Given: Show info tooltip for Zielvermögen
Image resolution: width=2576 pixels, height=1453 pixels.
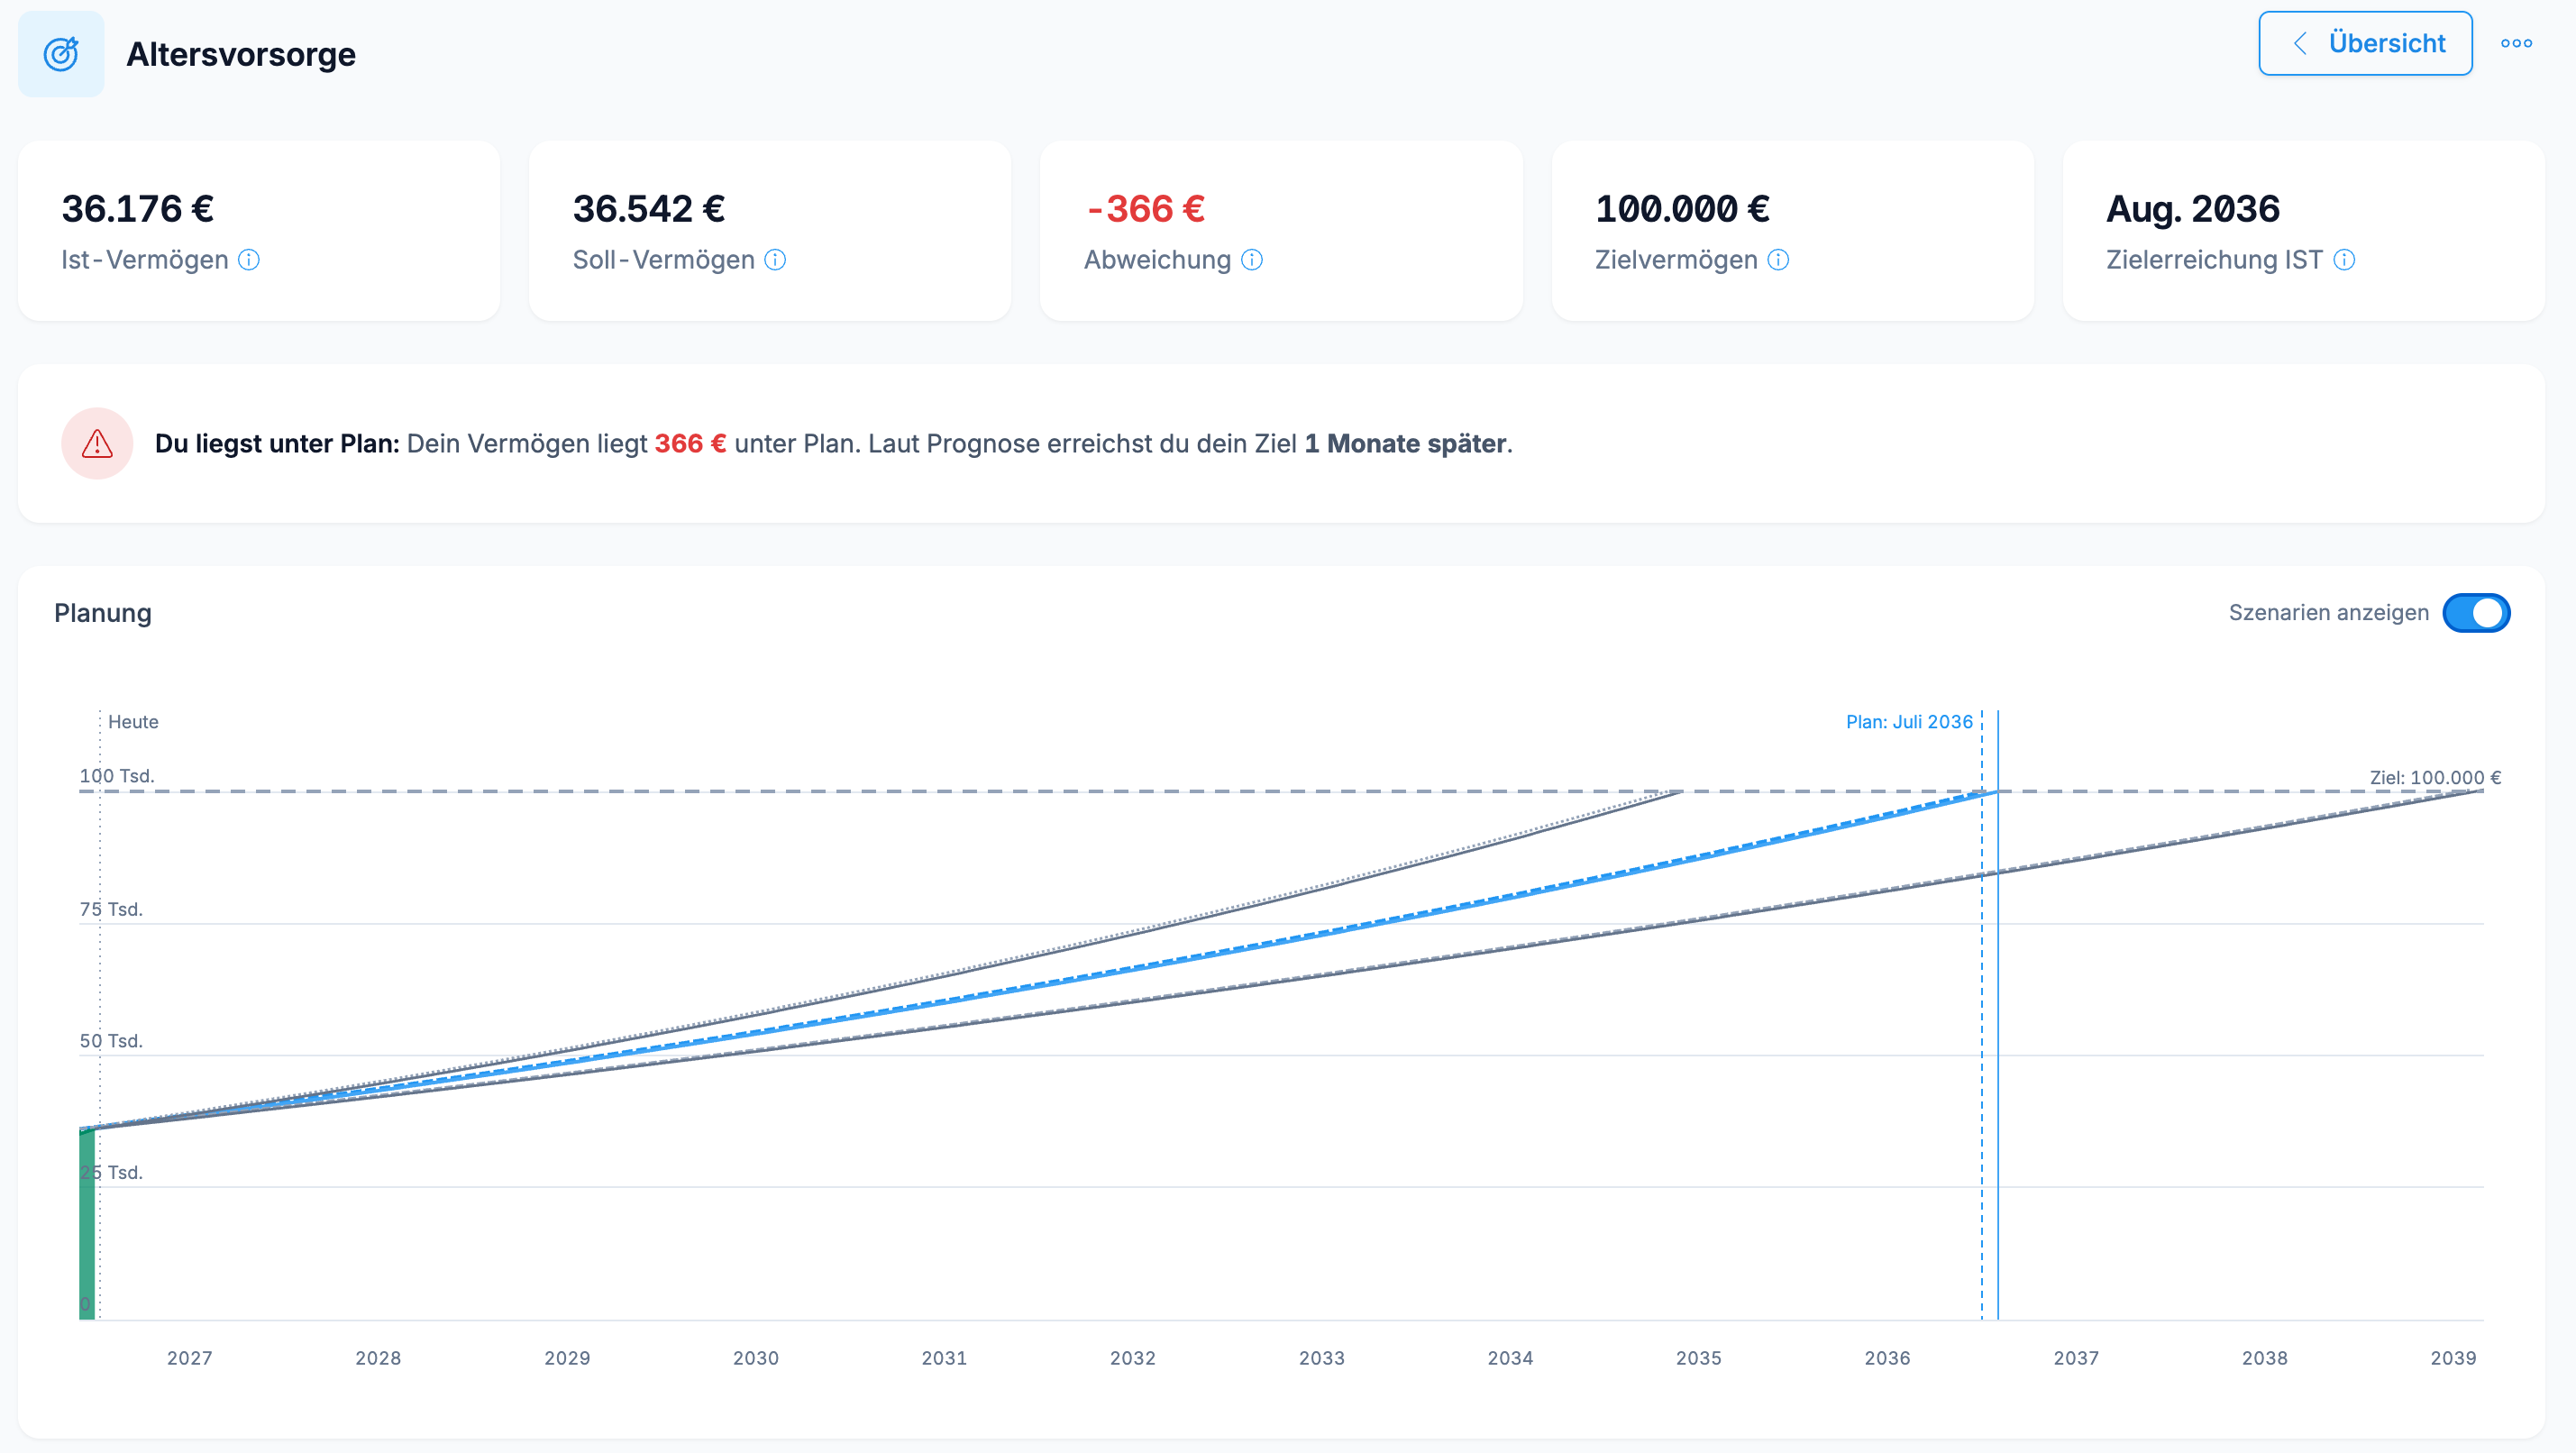Looking at the screenshot, I should pos(1778,260).
